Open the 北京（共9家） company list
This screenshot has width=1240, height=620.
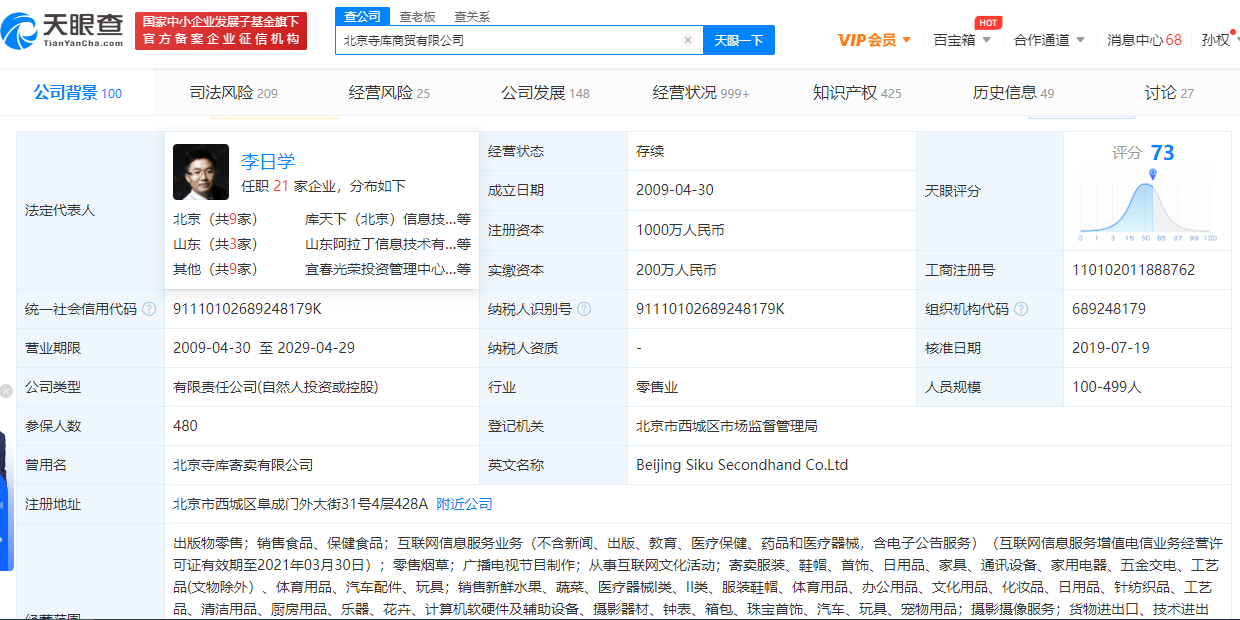click(215, 218)
